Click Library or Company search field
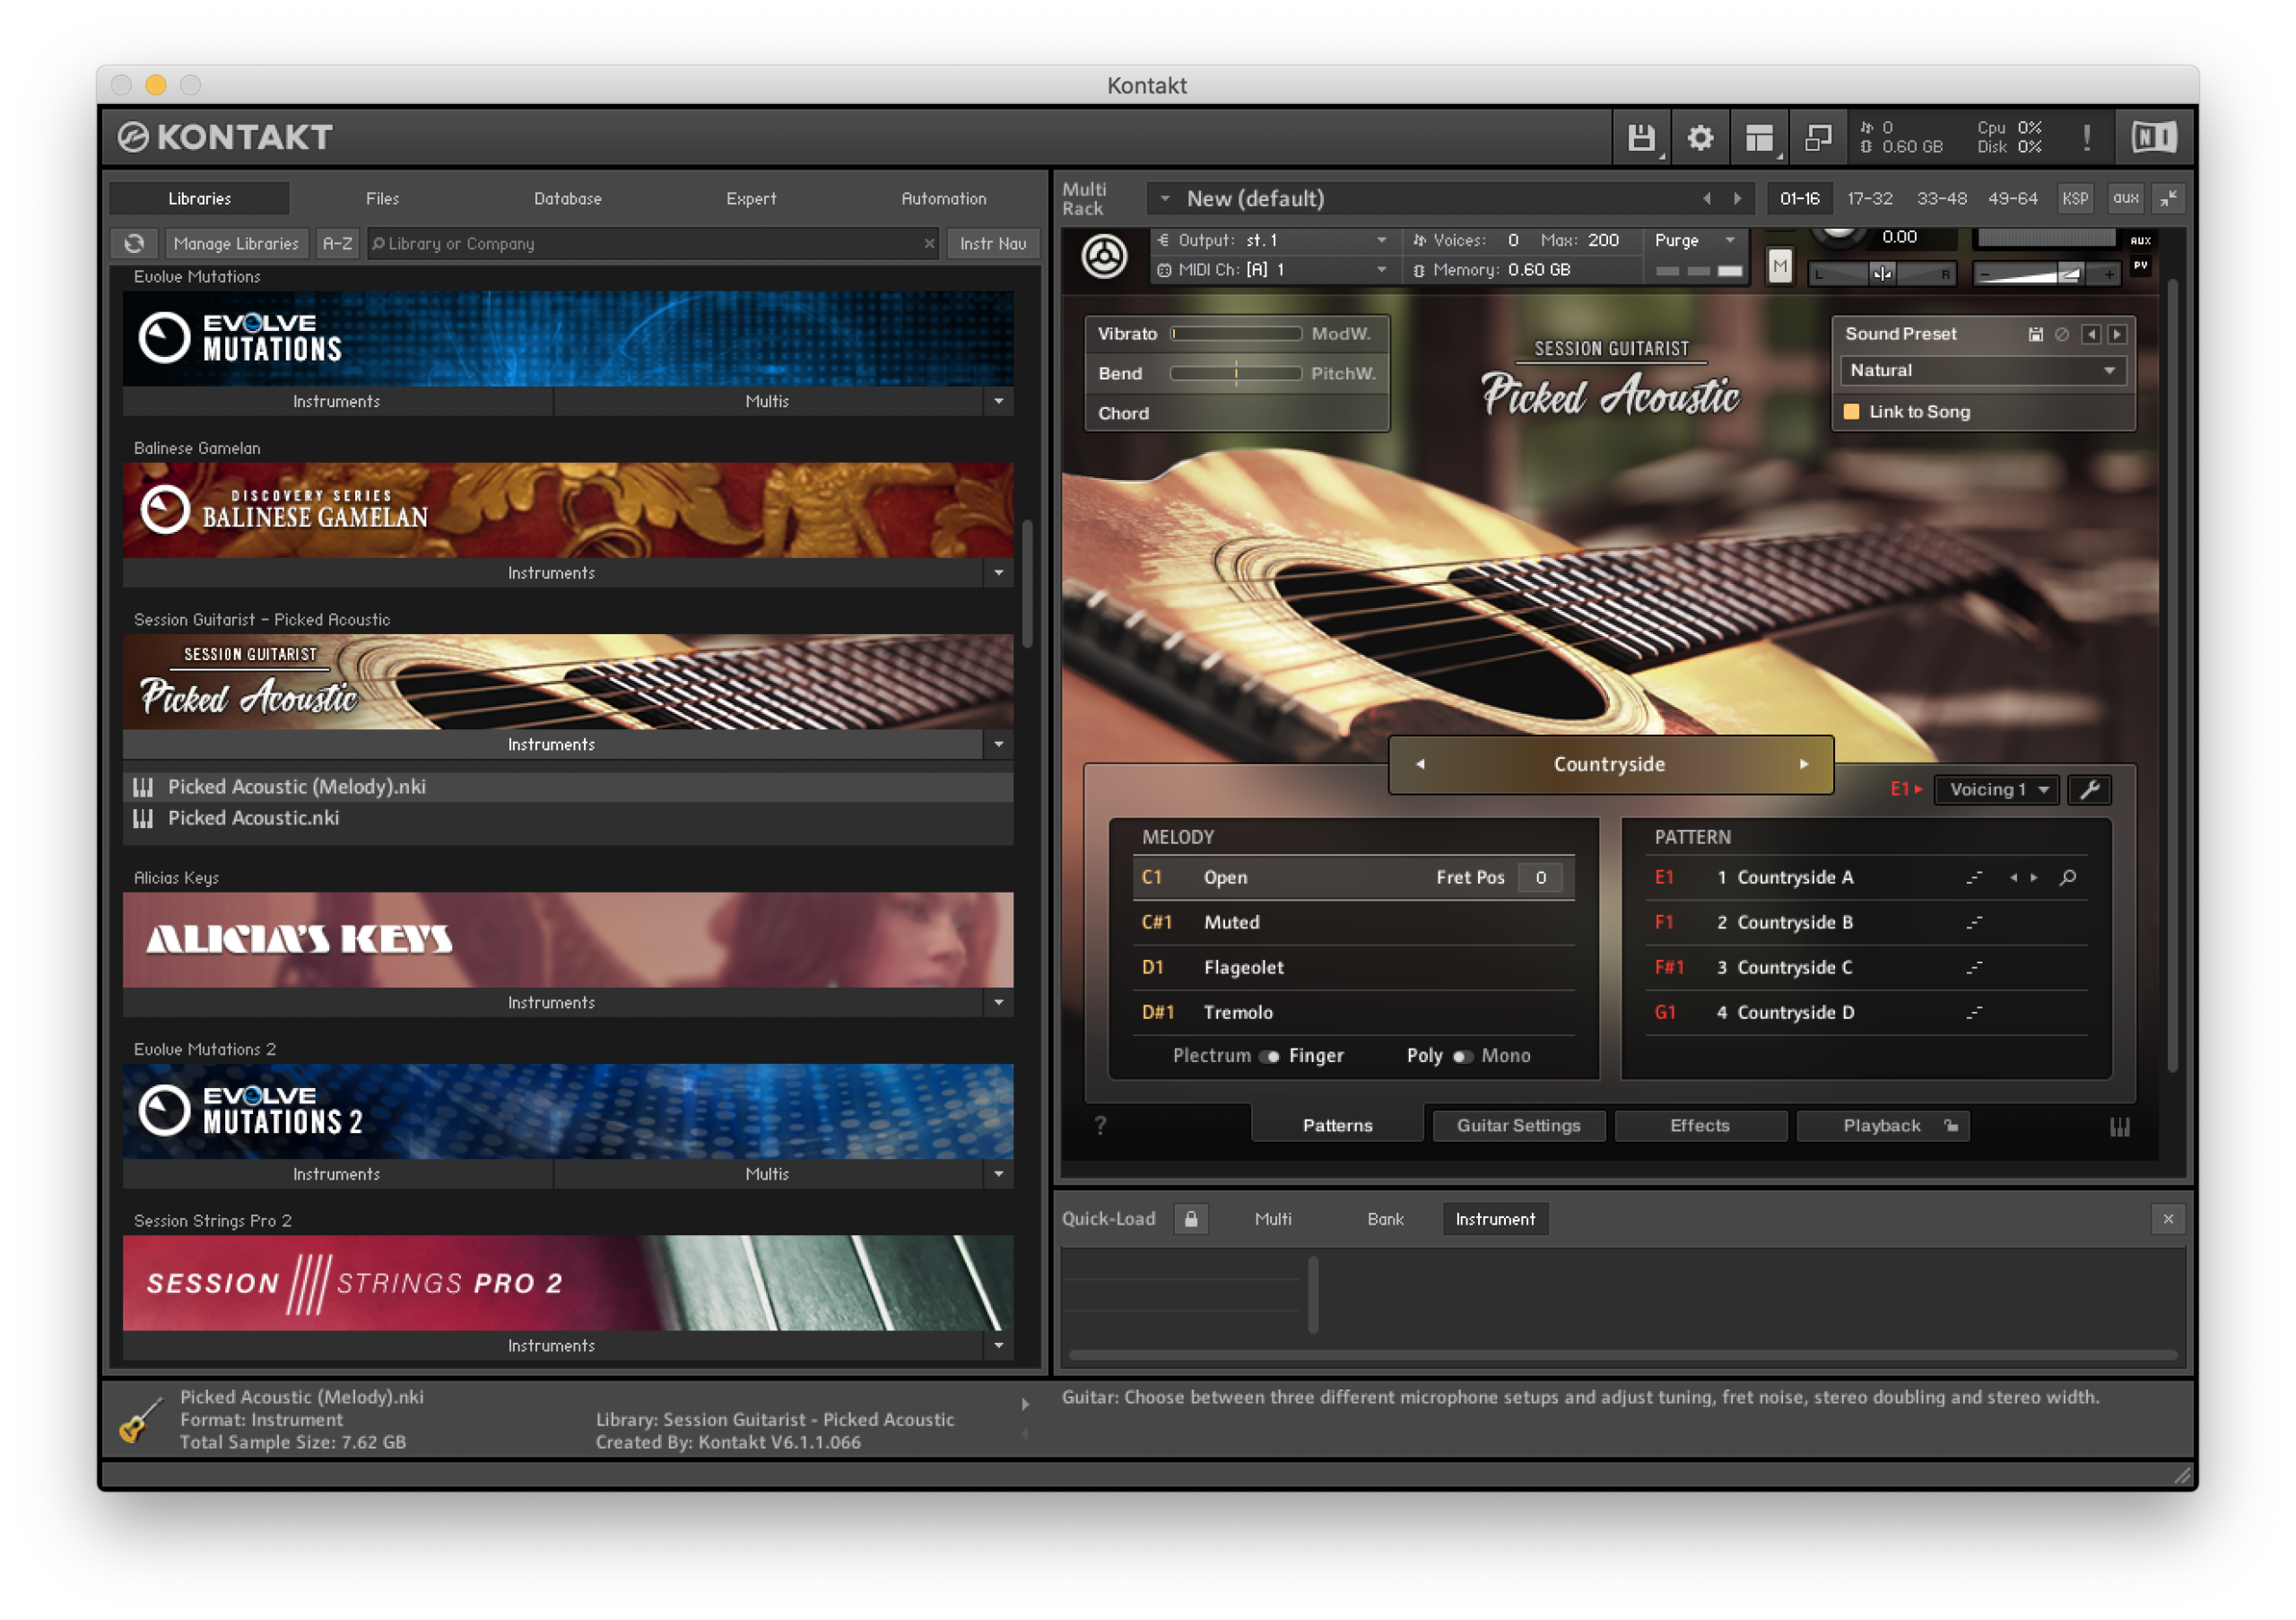 coord(652,244)
